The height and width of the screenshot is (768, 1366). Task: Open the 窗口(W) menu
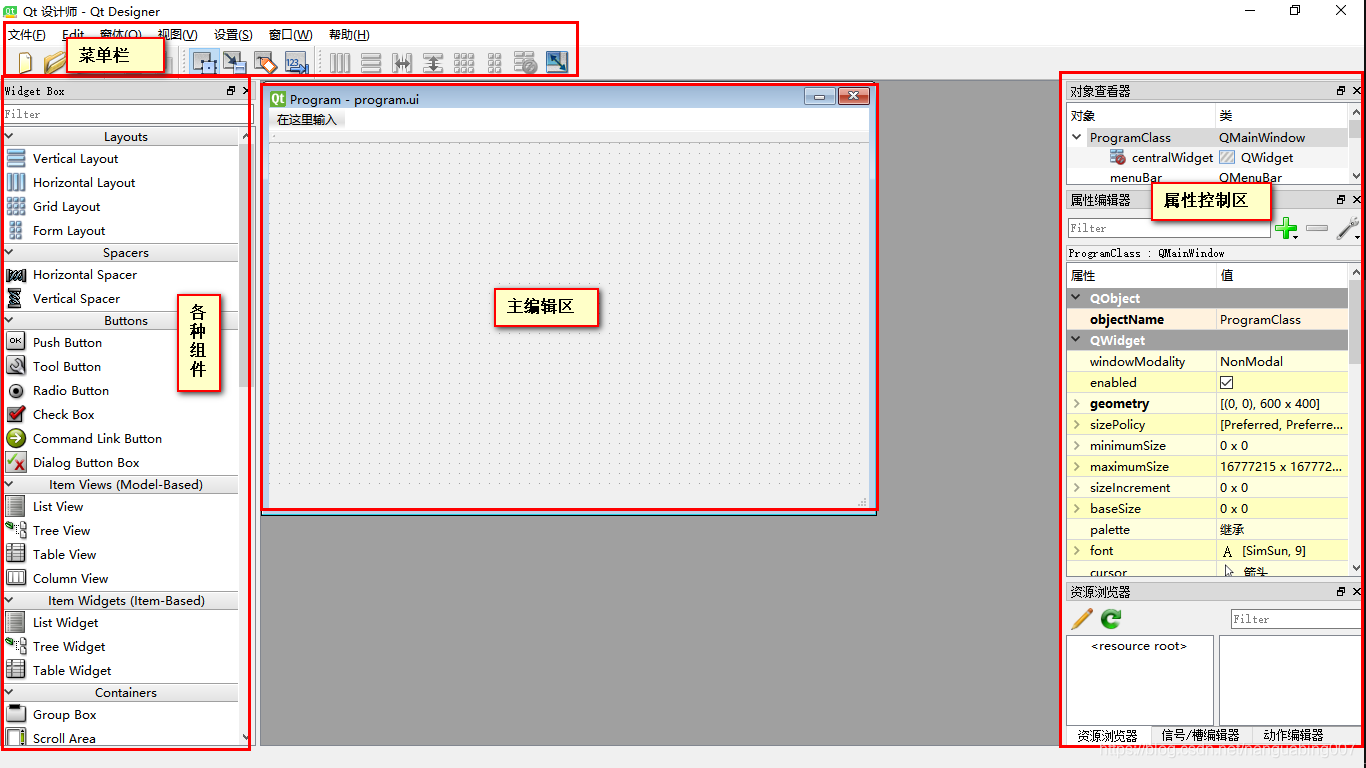click(x=291, y=35)
